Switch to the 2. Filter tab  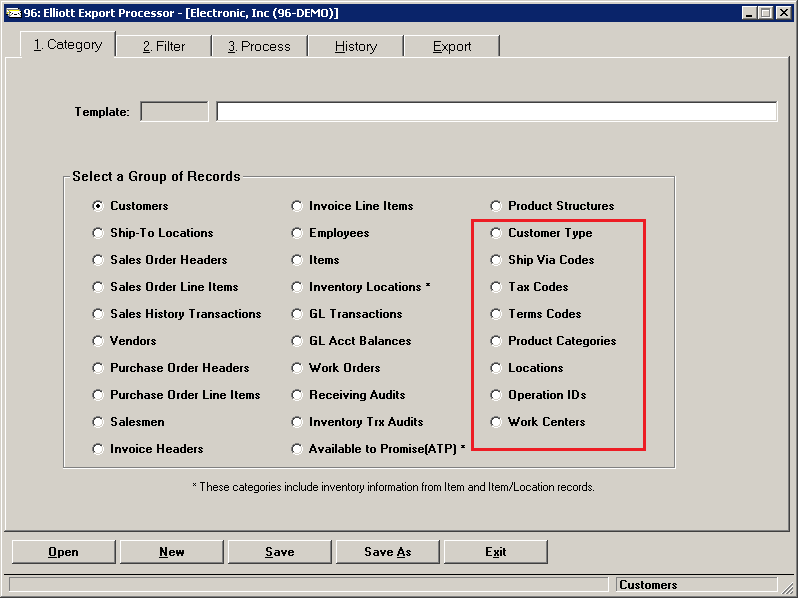click(164, 46)
